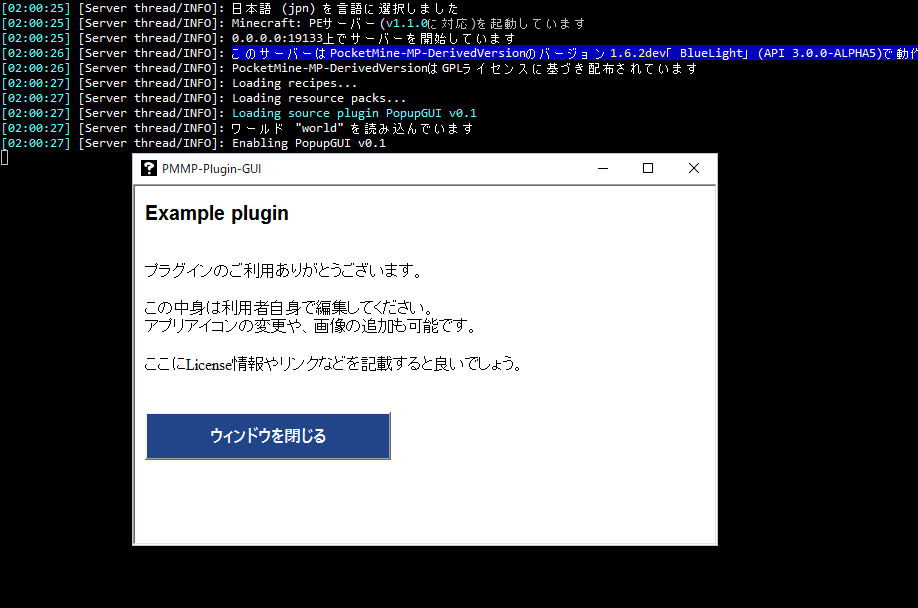The height and width of the screenshot is (608, 918).
Task: Click the Loading source plugin PopupGUI v0.1 line
Action: pos(239,113)
